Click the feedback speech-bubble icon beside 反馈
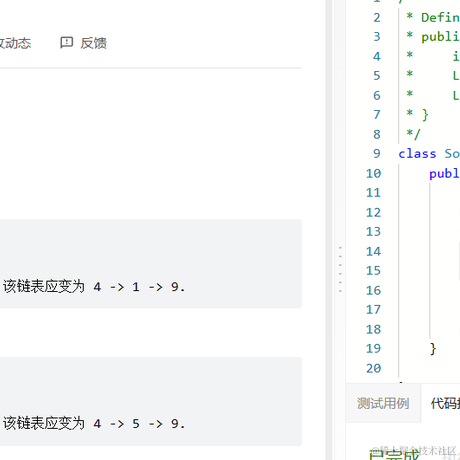Image resolution: width=460 pixels, height=460 pixels. click(66, 43)
